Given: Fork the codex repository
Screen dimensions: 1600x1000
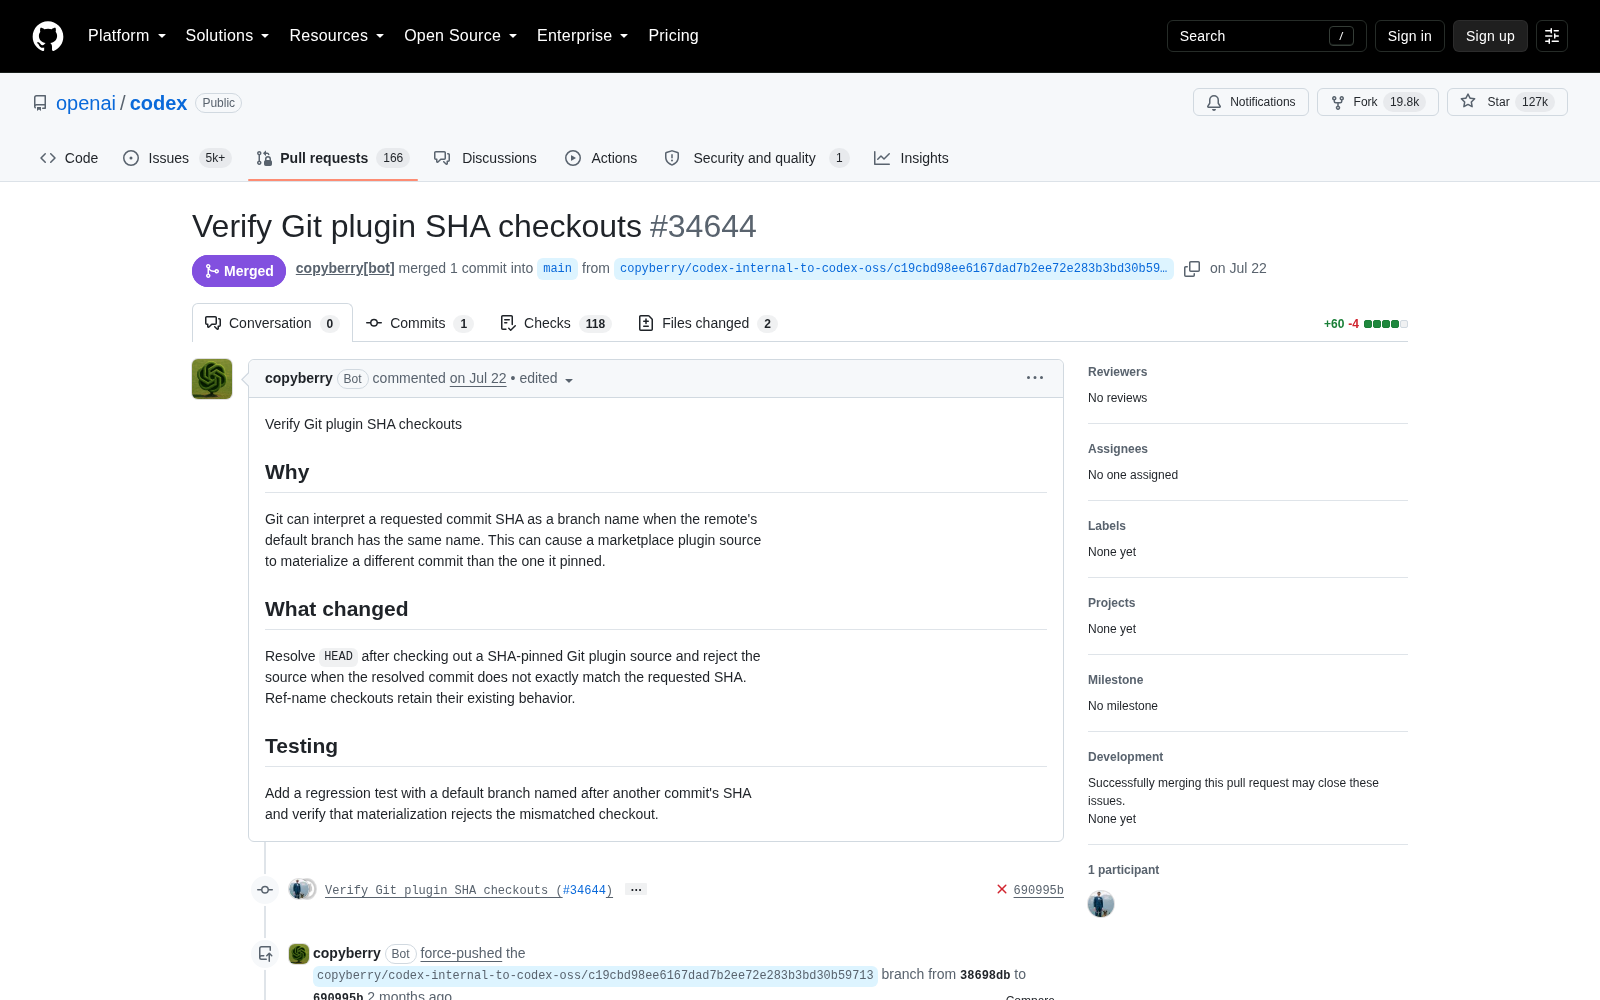Looking at the screenshot, I should [1377, 102].
